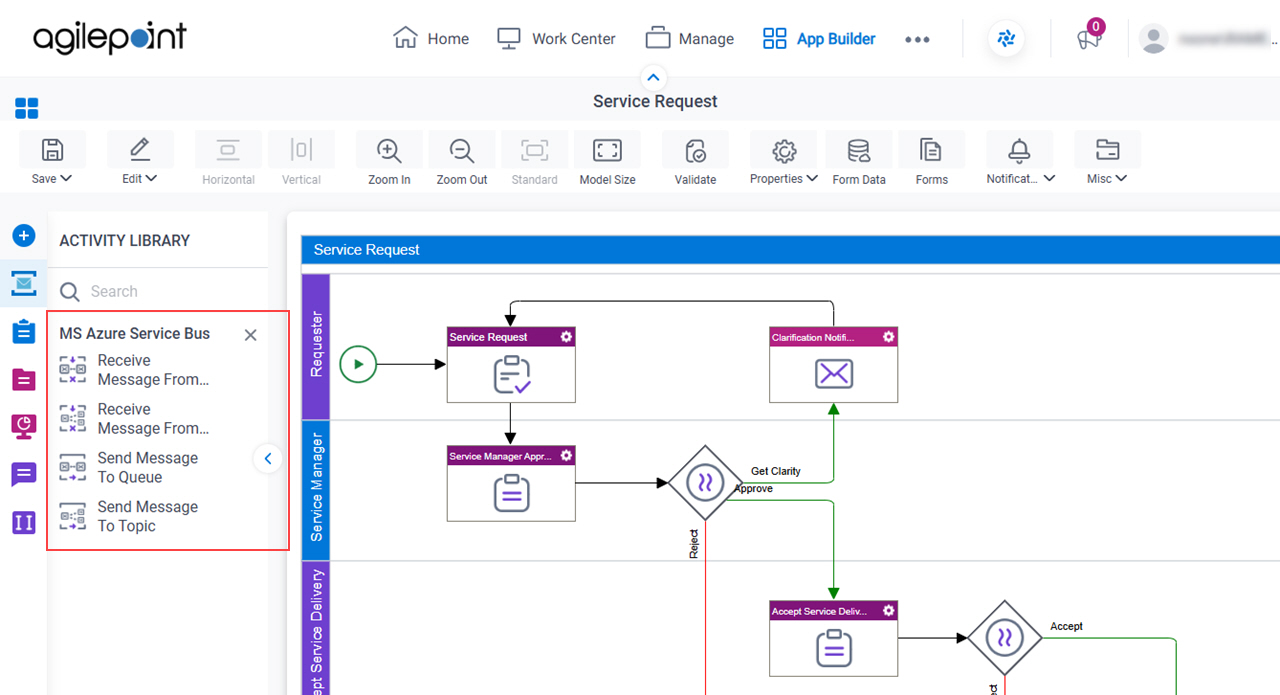Open the apps grid icon

(x=27, y=108)
